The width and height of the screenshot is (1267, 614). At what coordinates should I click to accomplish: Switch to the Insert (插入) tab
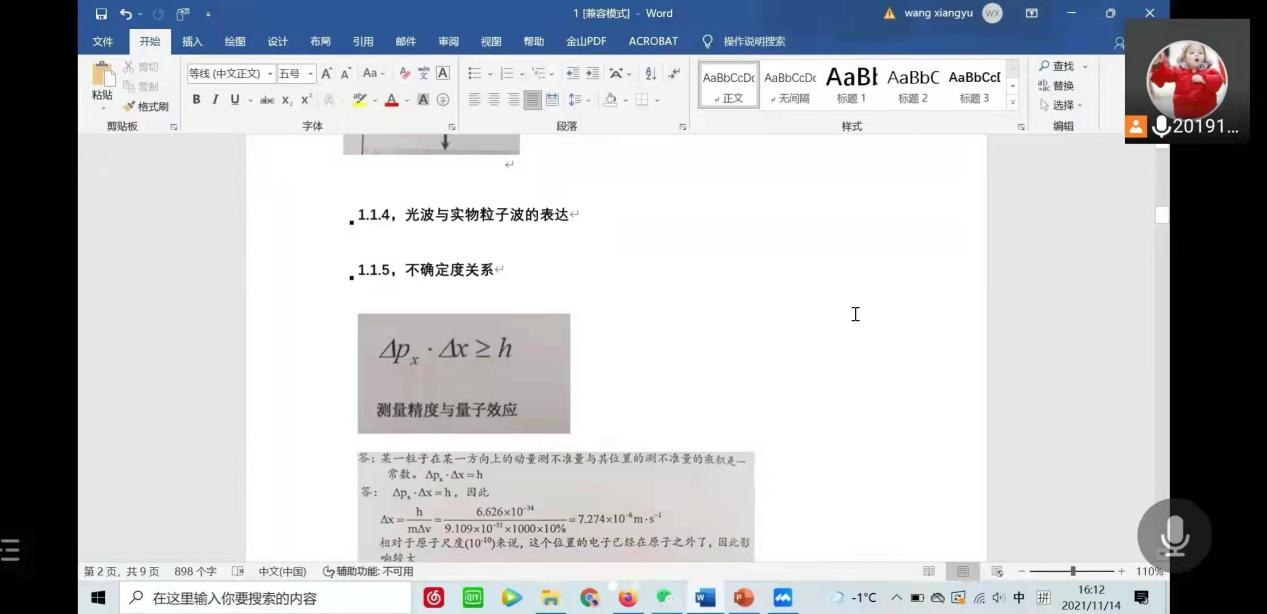tap(192, 41)
